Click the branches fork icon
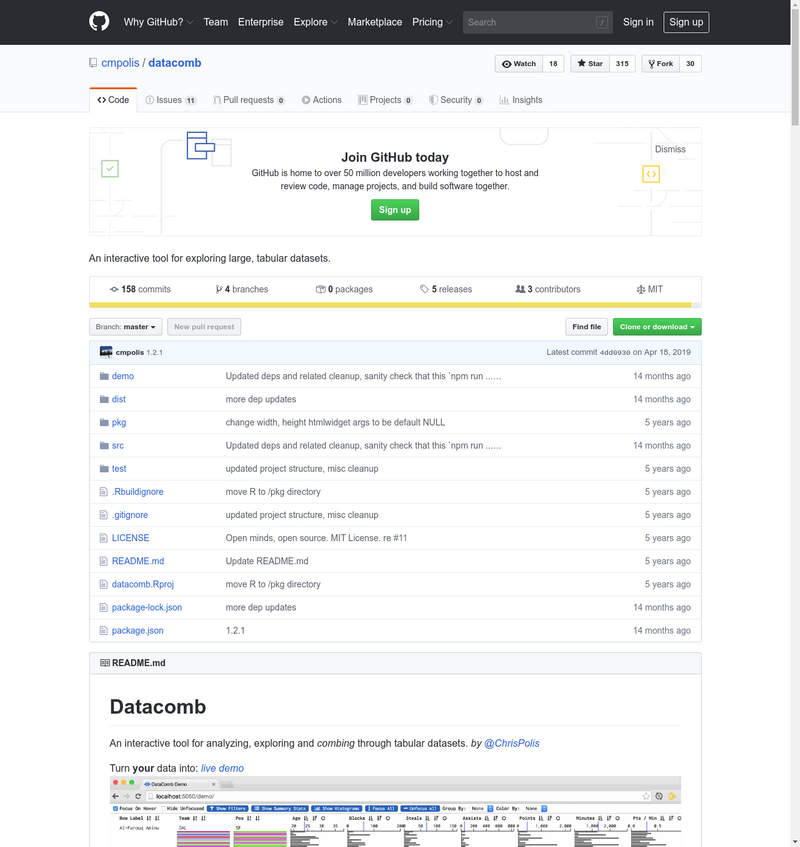 coord(219,290)
